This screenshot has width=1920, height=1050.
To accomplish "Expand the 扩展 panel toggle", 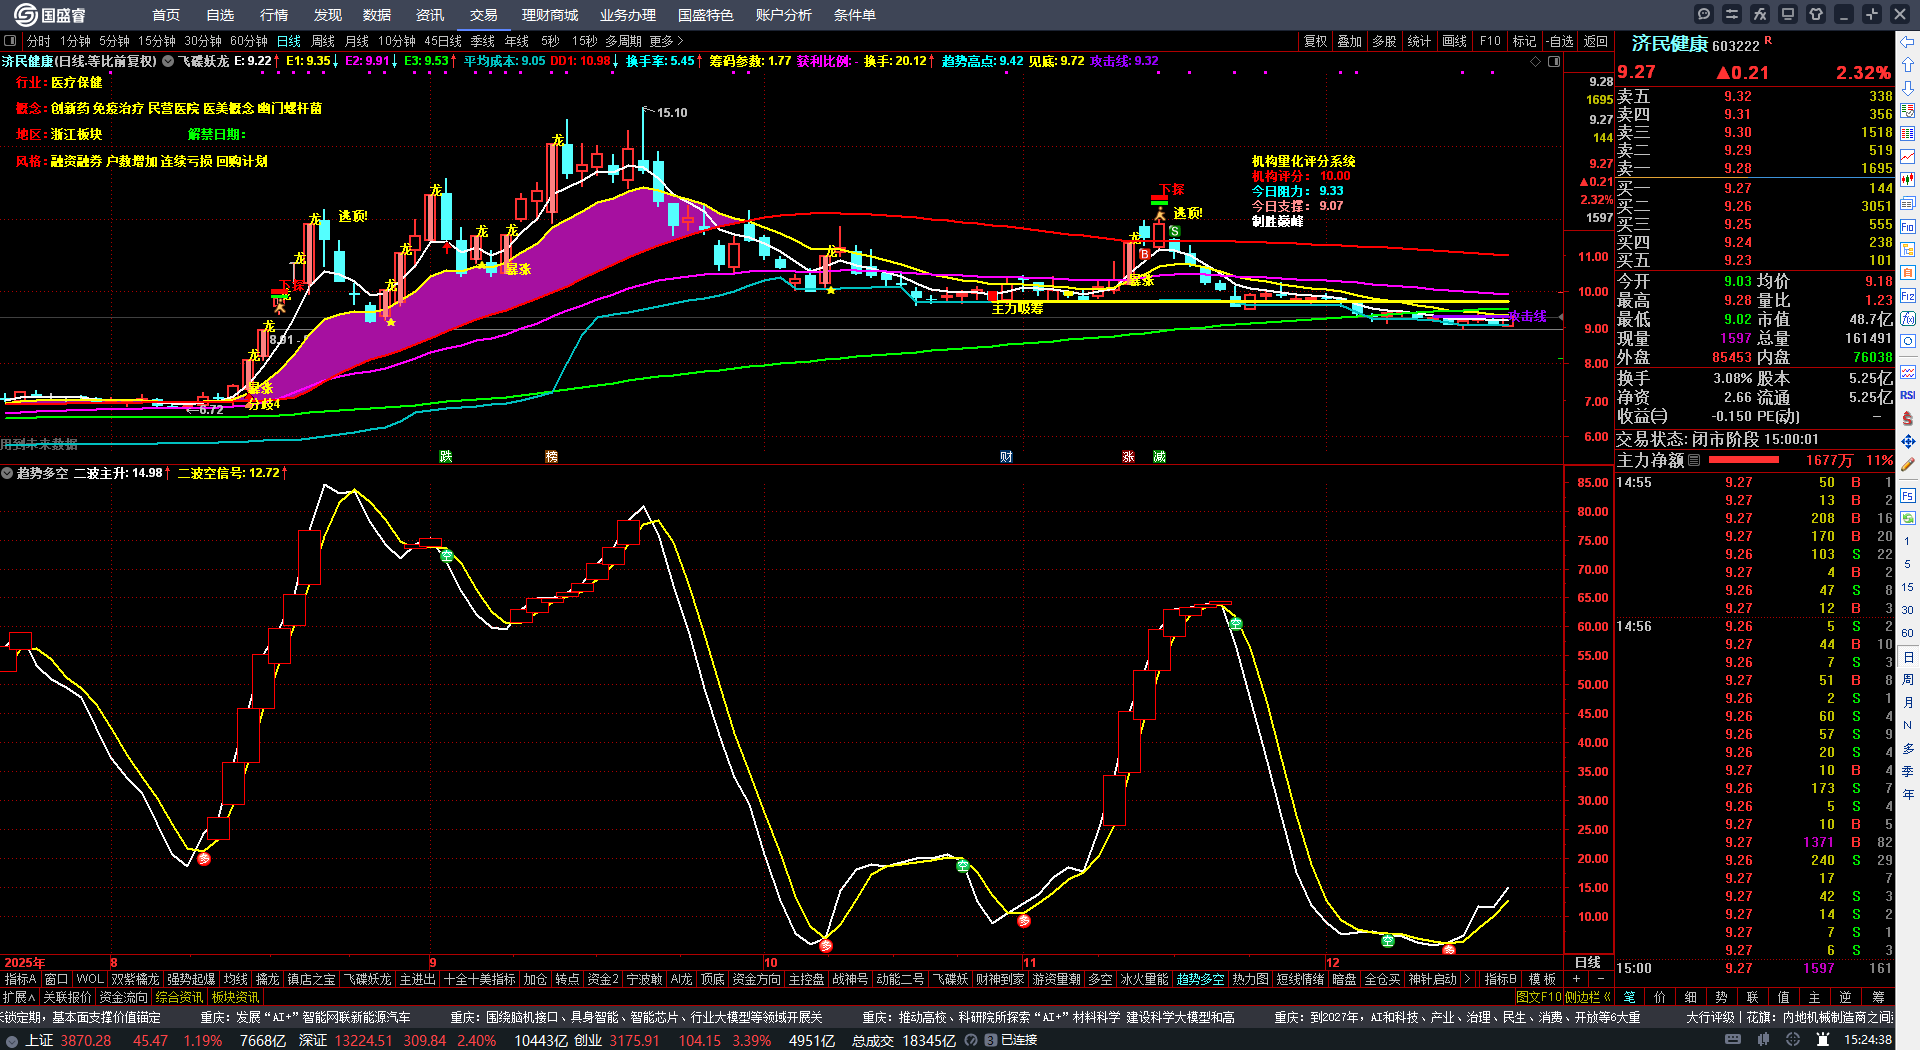I will pos(19,997).
